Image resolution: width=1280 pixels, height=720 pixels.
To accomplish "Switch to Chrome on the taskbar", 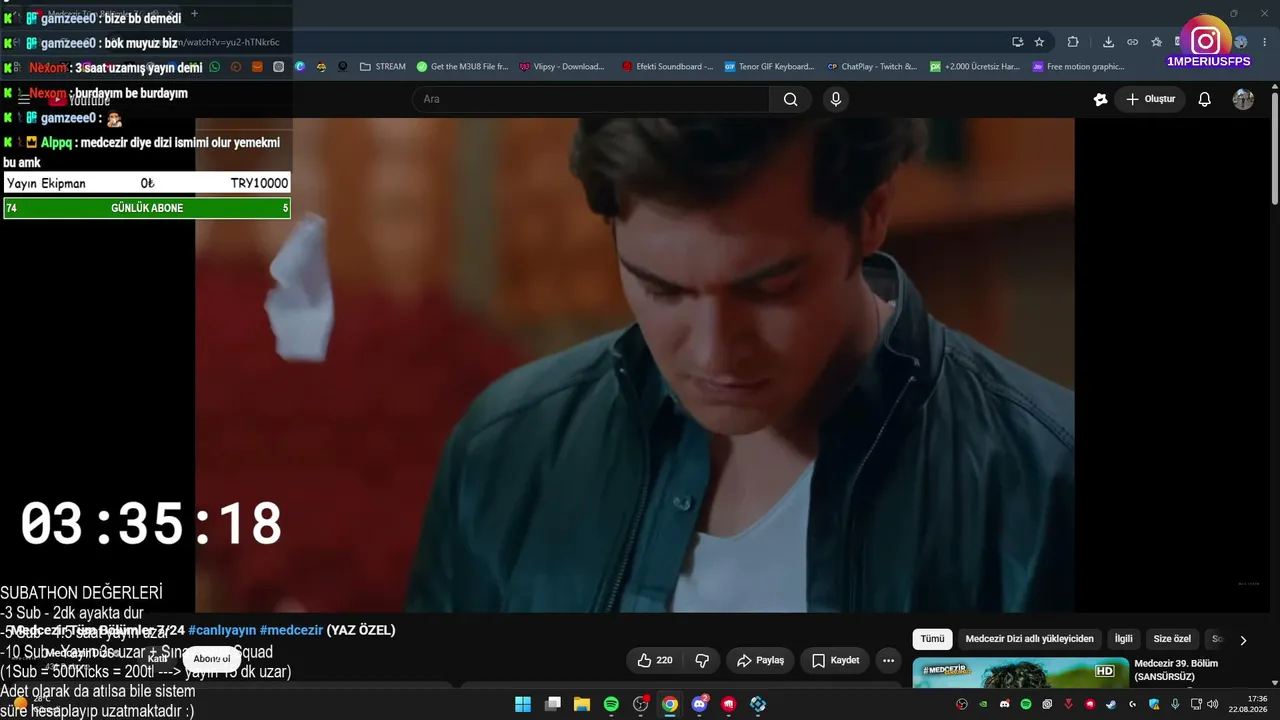I will pyautogui.click(x=670, y=704).
